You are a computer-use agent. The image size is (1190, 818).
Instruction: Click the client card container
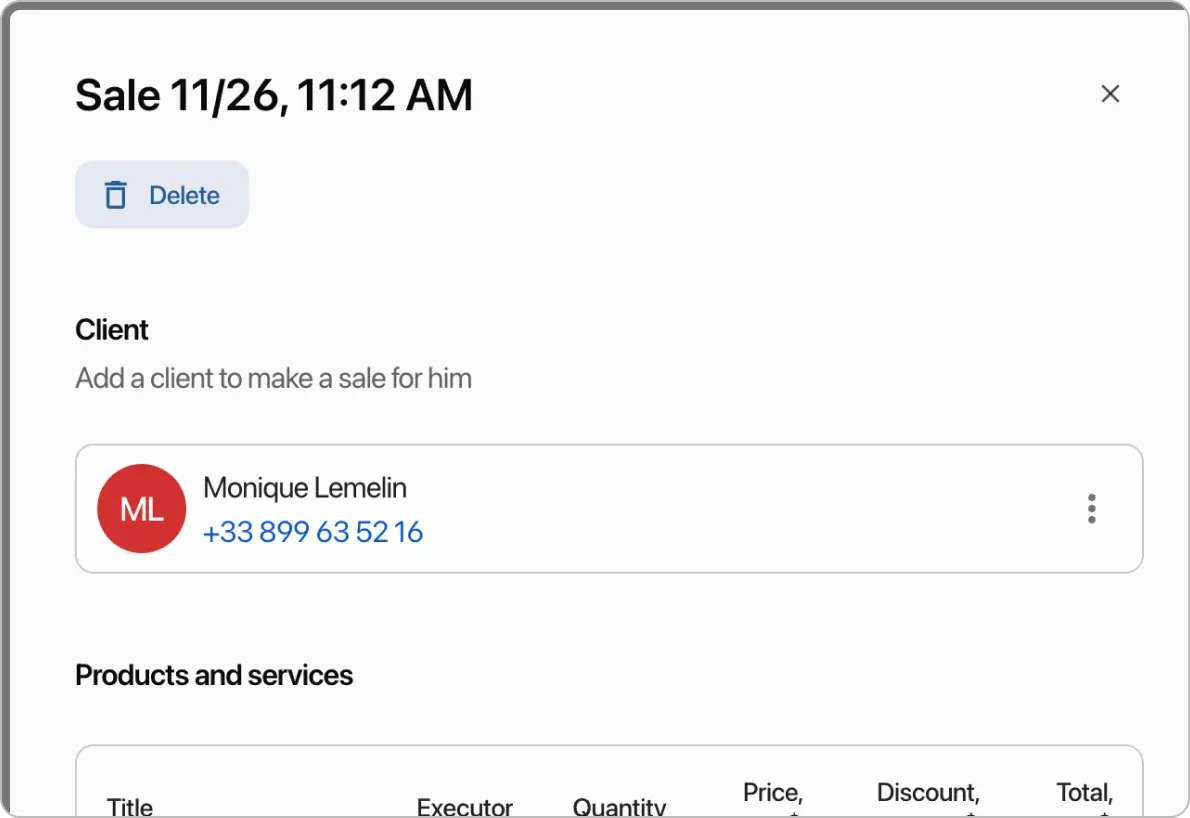click(x=608, y=509)
